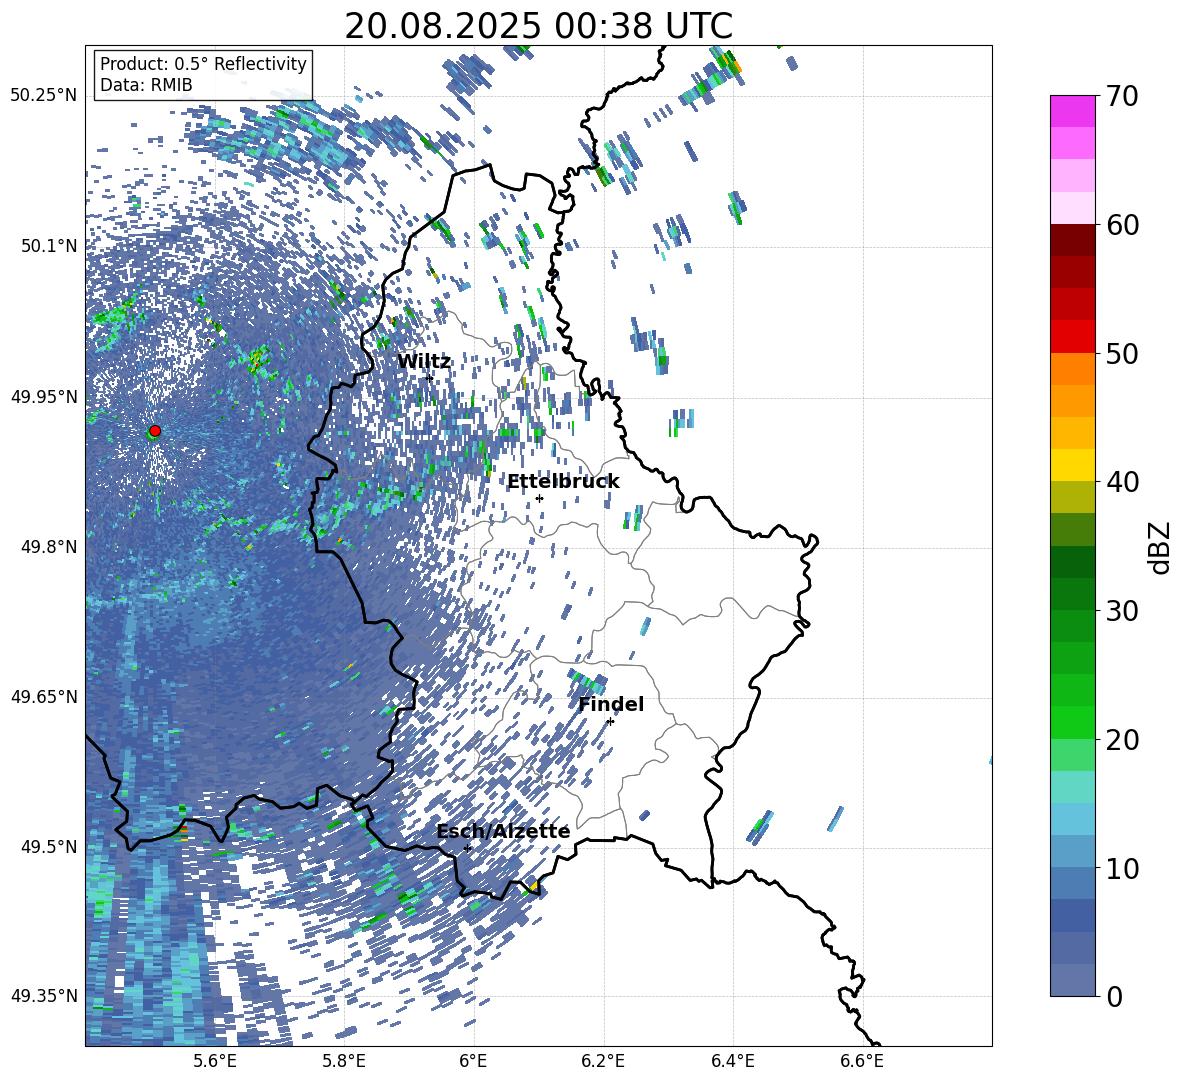1184x1081 pixels.
Task: Click the Wiltz location cross marker
Action: (x=430, y=378)
